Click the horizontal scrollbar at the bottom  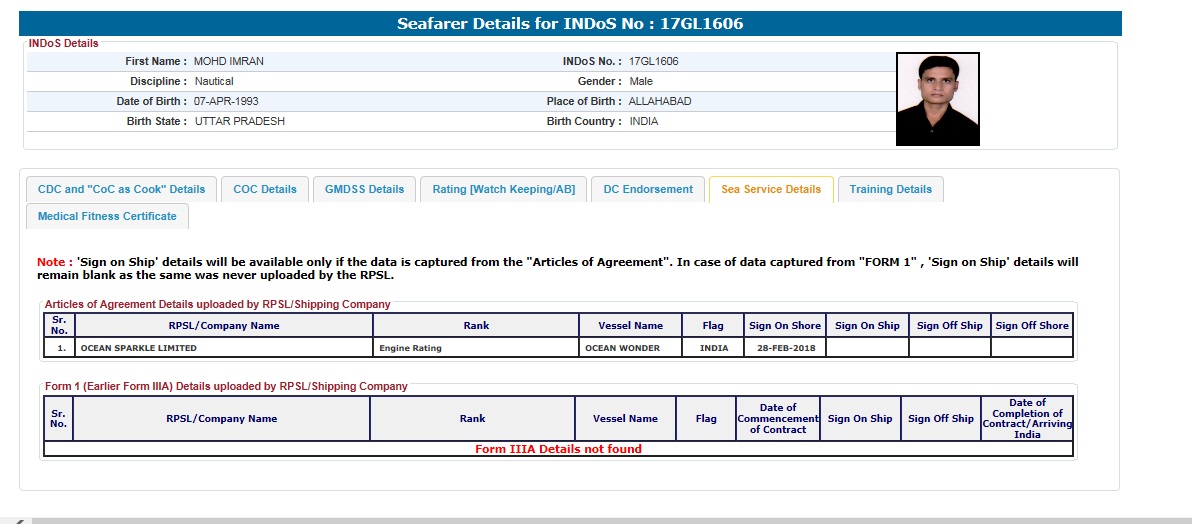click(600, 520)
